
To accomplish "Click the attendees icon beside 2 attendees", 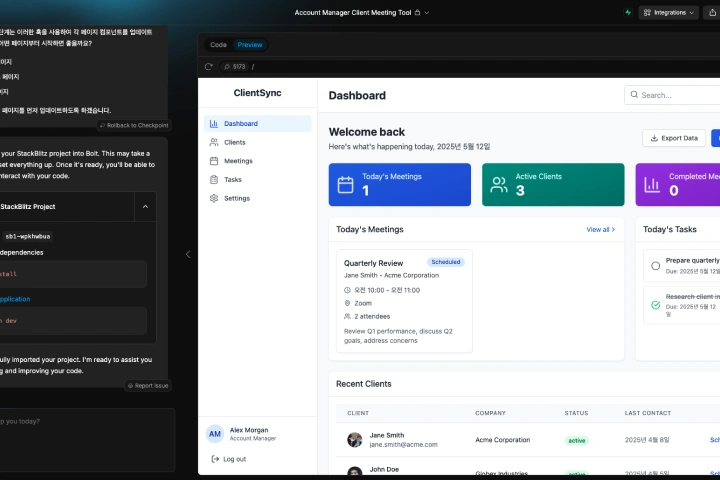I will (347, 316).
